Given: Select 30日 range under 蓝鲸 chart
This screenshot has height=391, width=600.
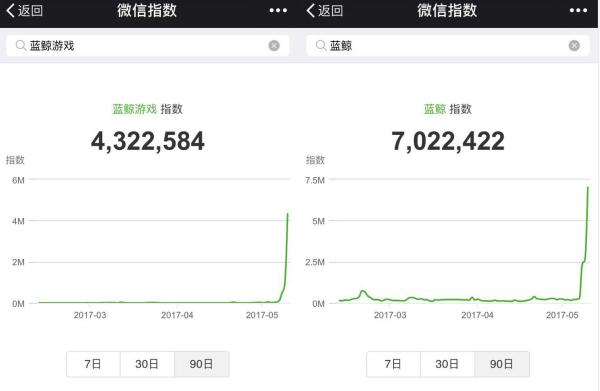Looking at the screenshot, I should tap(447, 364).
